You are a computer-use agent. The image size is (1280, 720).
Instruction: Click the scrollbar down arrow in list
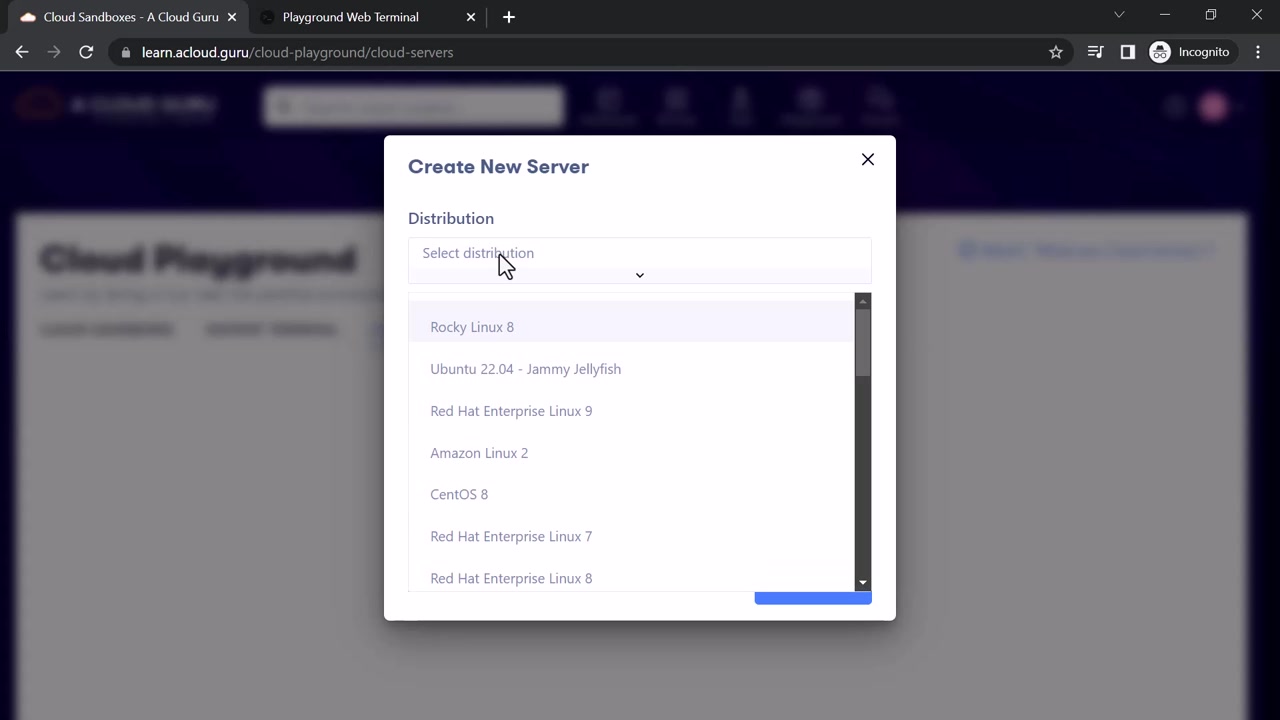click(863, 583)
